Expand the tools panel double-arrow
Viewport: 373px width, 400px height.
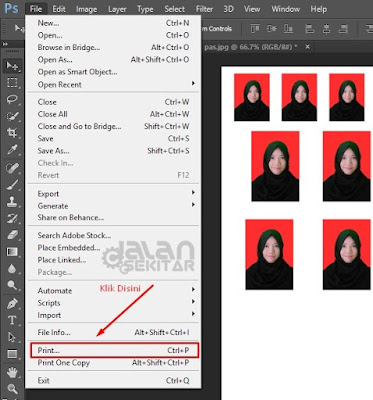click(5, 44)
